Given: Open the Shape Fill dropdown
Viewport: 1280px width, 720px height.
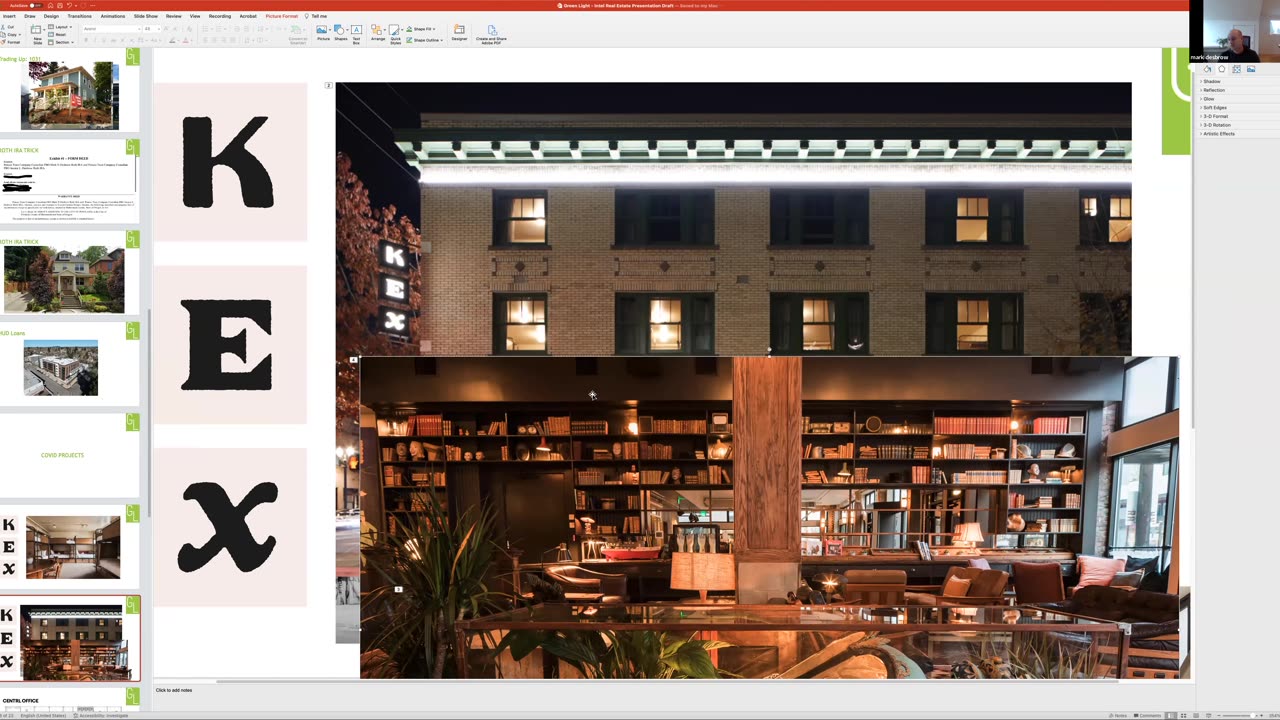Looking at the screenshot, I should tap(421, 29).
